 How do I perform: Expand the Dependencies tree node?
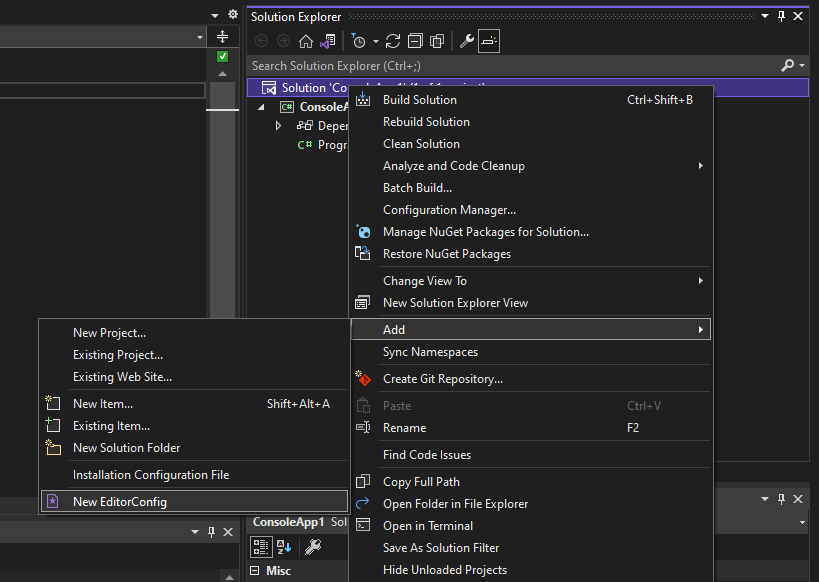pos(279,127)
